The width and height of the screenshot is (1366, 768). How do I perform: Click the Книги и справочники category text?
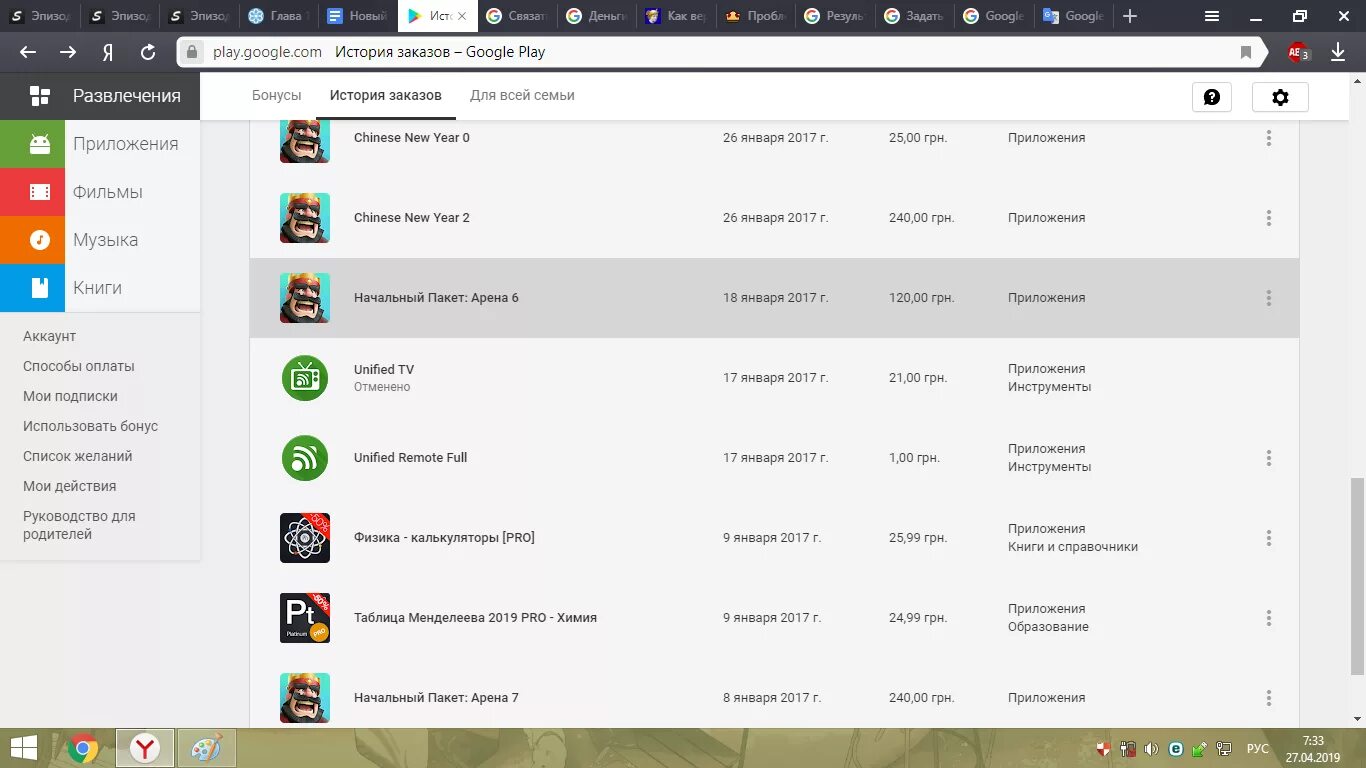(1073, 547)
